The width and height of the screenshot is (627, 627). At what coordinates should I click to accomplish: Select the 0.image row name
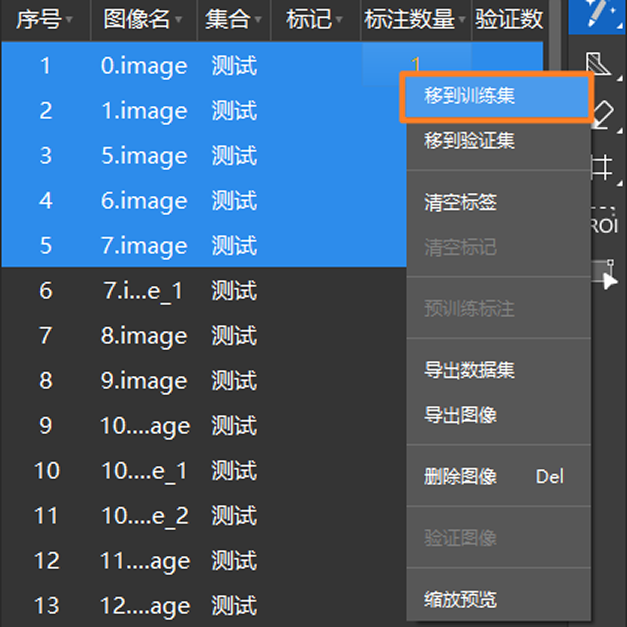pos(144,65)
